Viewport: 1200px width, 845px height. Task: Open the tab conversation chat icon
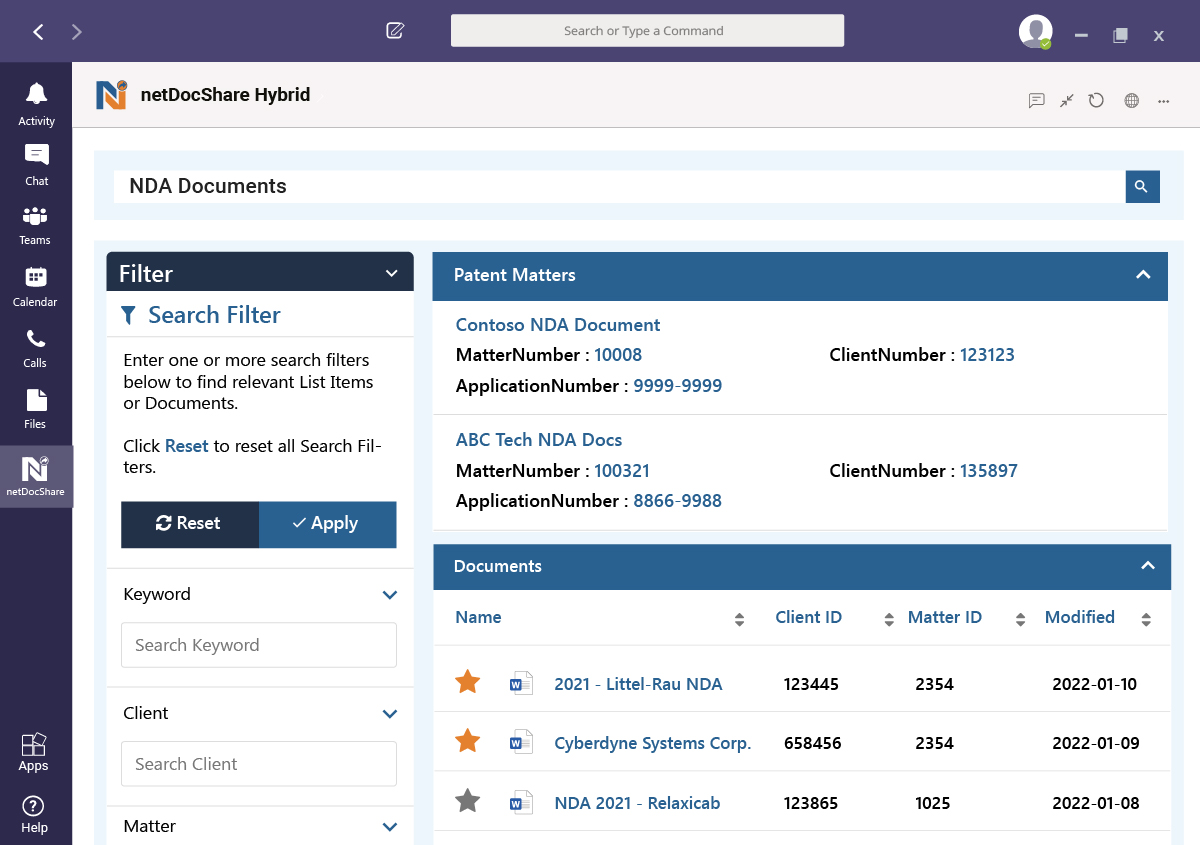(1037, 100)
